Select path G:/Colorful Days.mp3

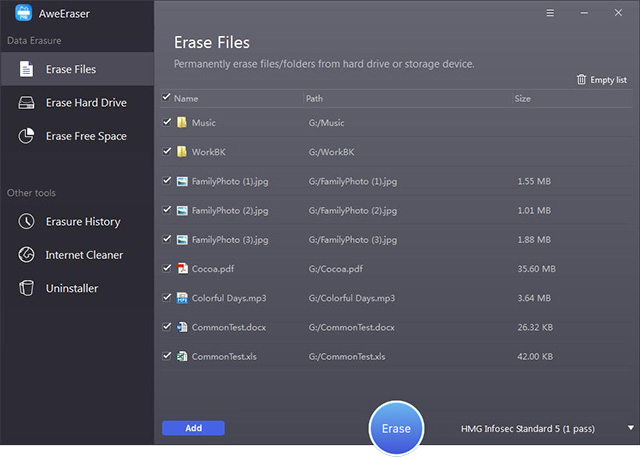tap(351, 298)
